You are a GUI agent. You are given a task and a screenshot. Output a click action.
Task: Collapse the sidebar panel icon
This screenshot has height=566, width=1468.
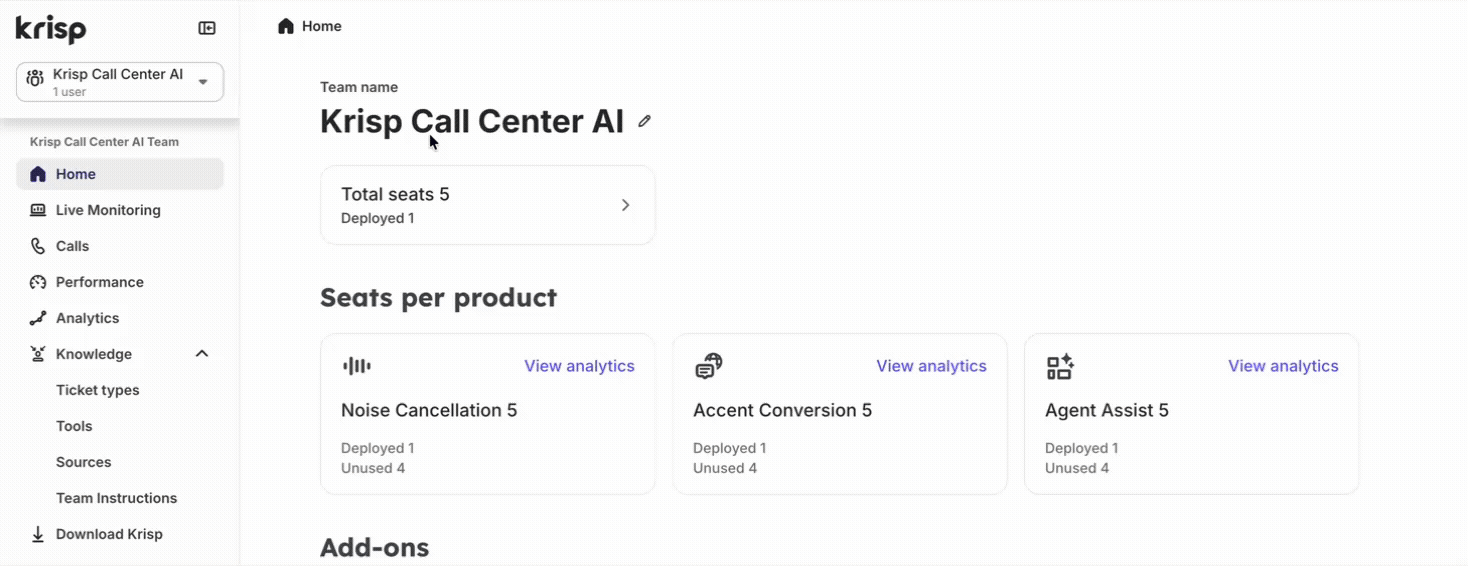pyautogui.click(x=207, y=28)
